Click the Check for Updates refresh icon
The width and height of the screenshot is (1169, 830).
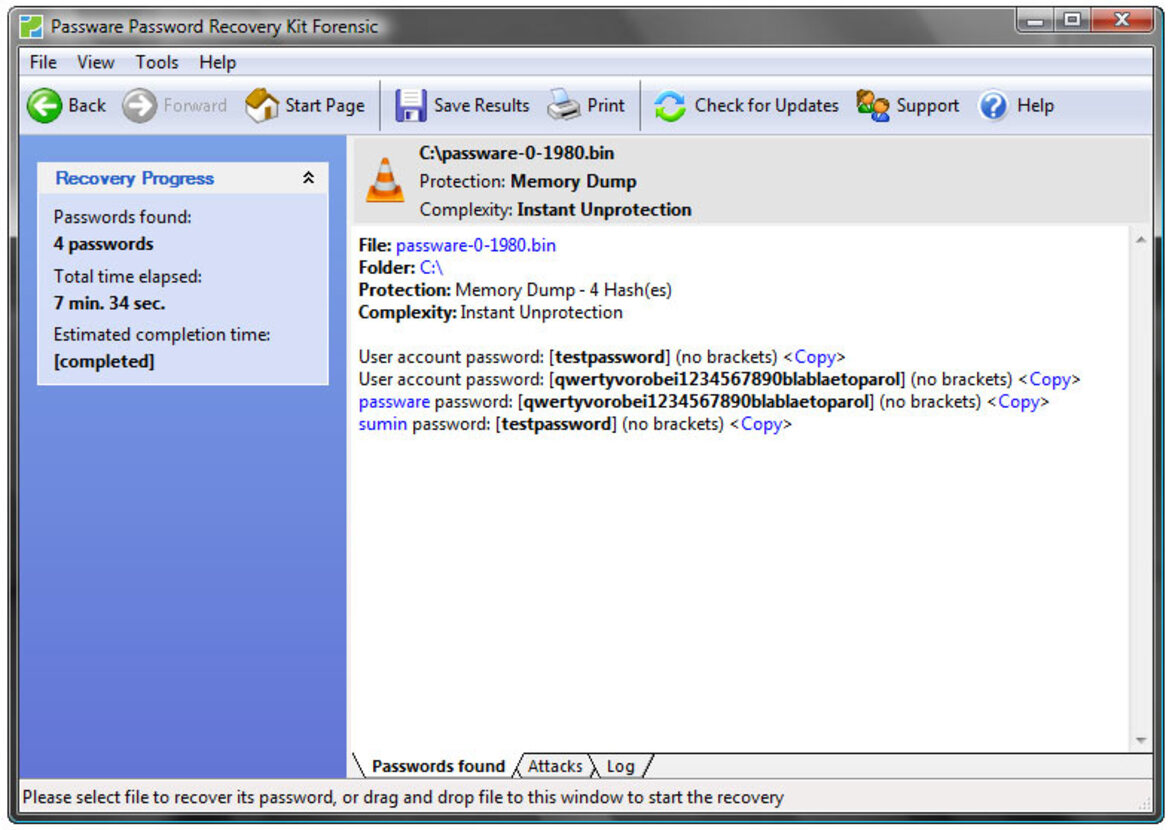pos(669,106)
